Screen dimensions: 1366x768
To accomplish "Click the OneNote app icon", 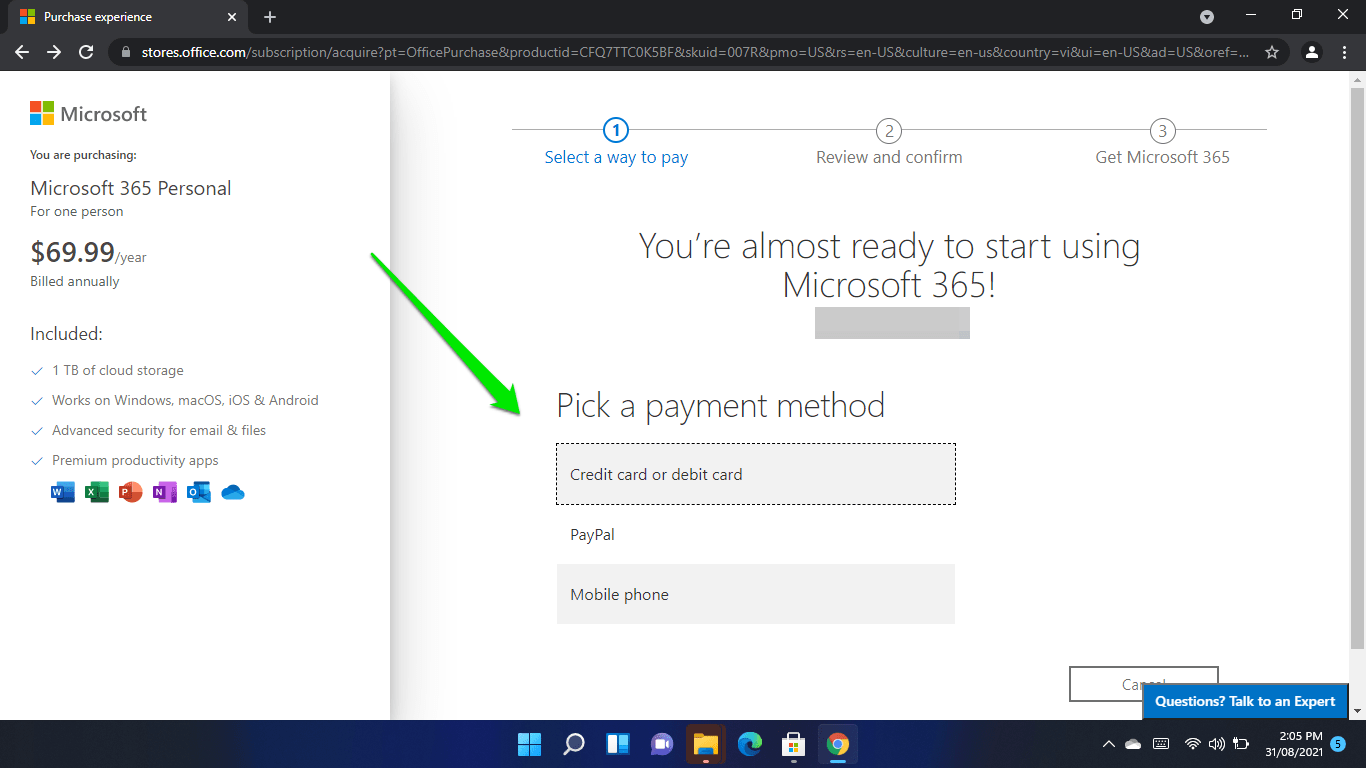I will click(x=165, y=492).
